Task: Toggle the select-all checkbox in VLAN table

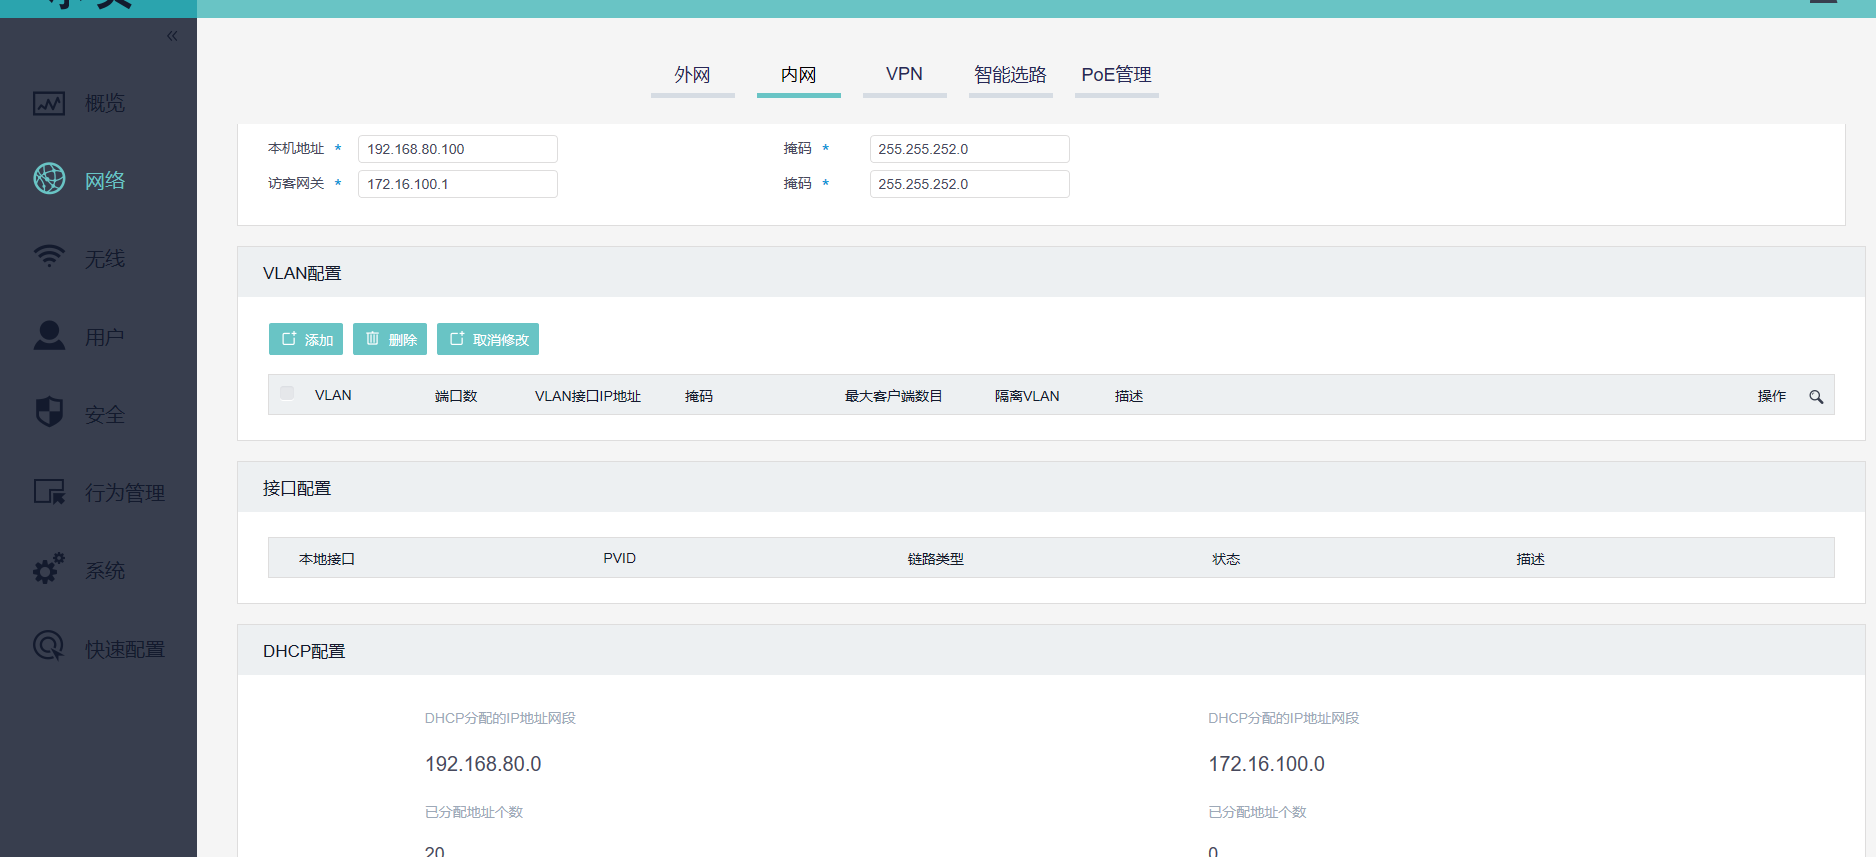Action: click(287, 393)
